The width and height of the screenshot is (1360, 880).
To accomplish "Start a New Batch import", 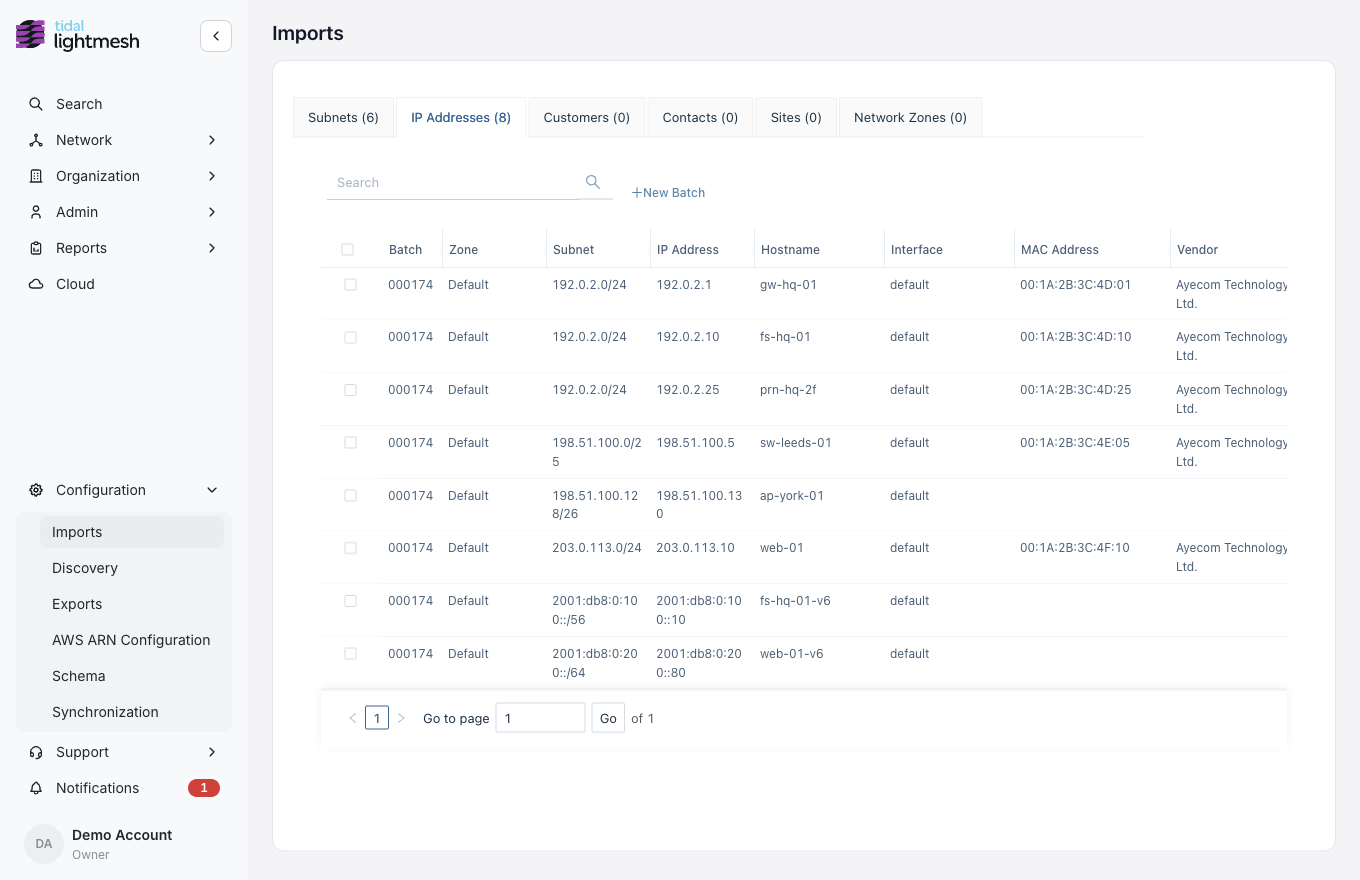I will (668, 192).
